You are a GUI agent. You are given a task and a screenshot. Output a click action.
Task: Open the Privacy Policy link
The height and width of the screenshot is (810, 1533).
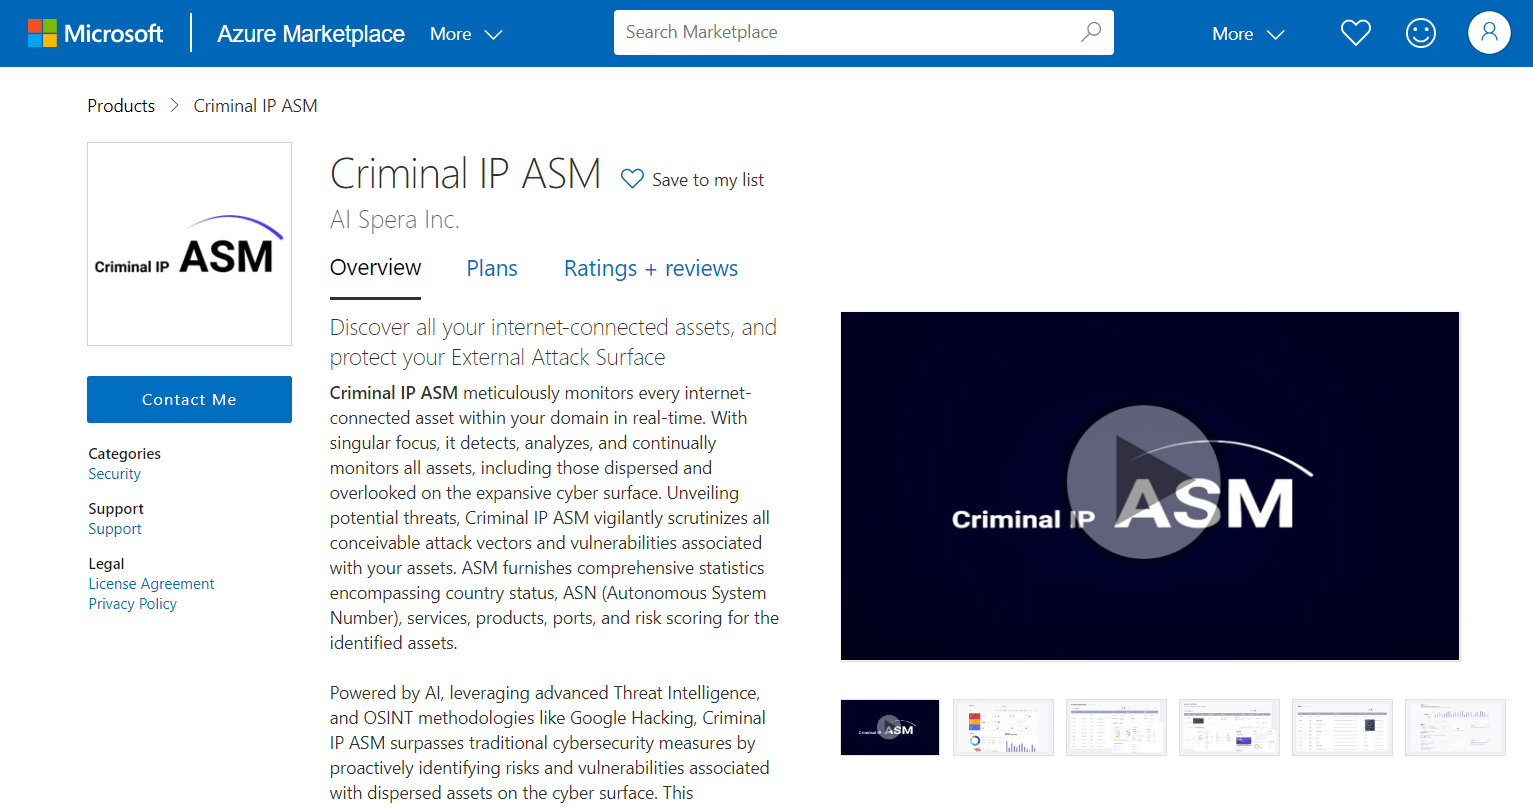click(132, 604)
